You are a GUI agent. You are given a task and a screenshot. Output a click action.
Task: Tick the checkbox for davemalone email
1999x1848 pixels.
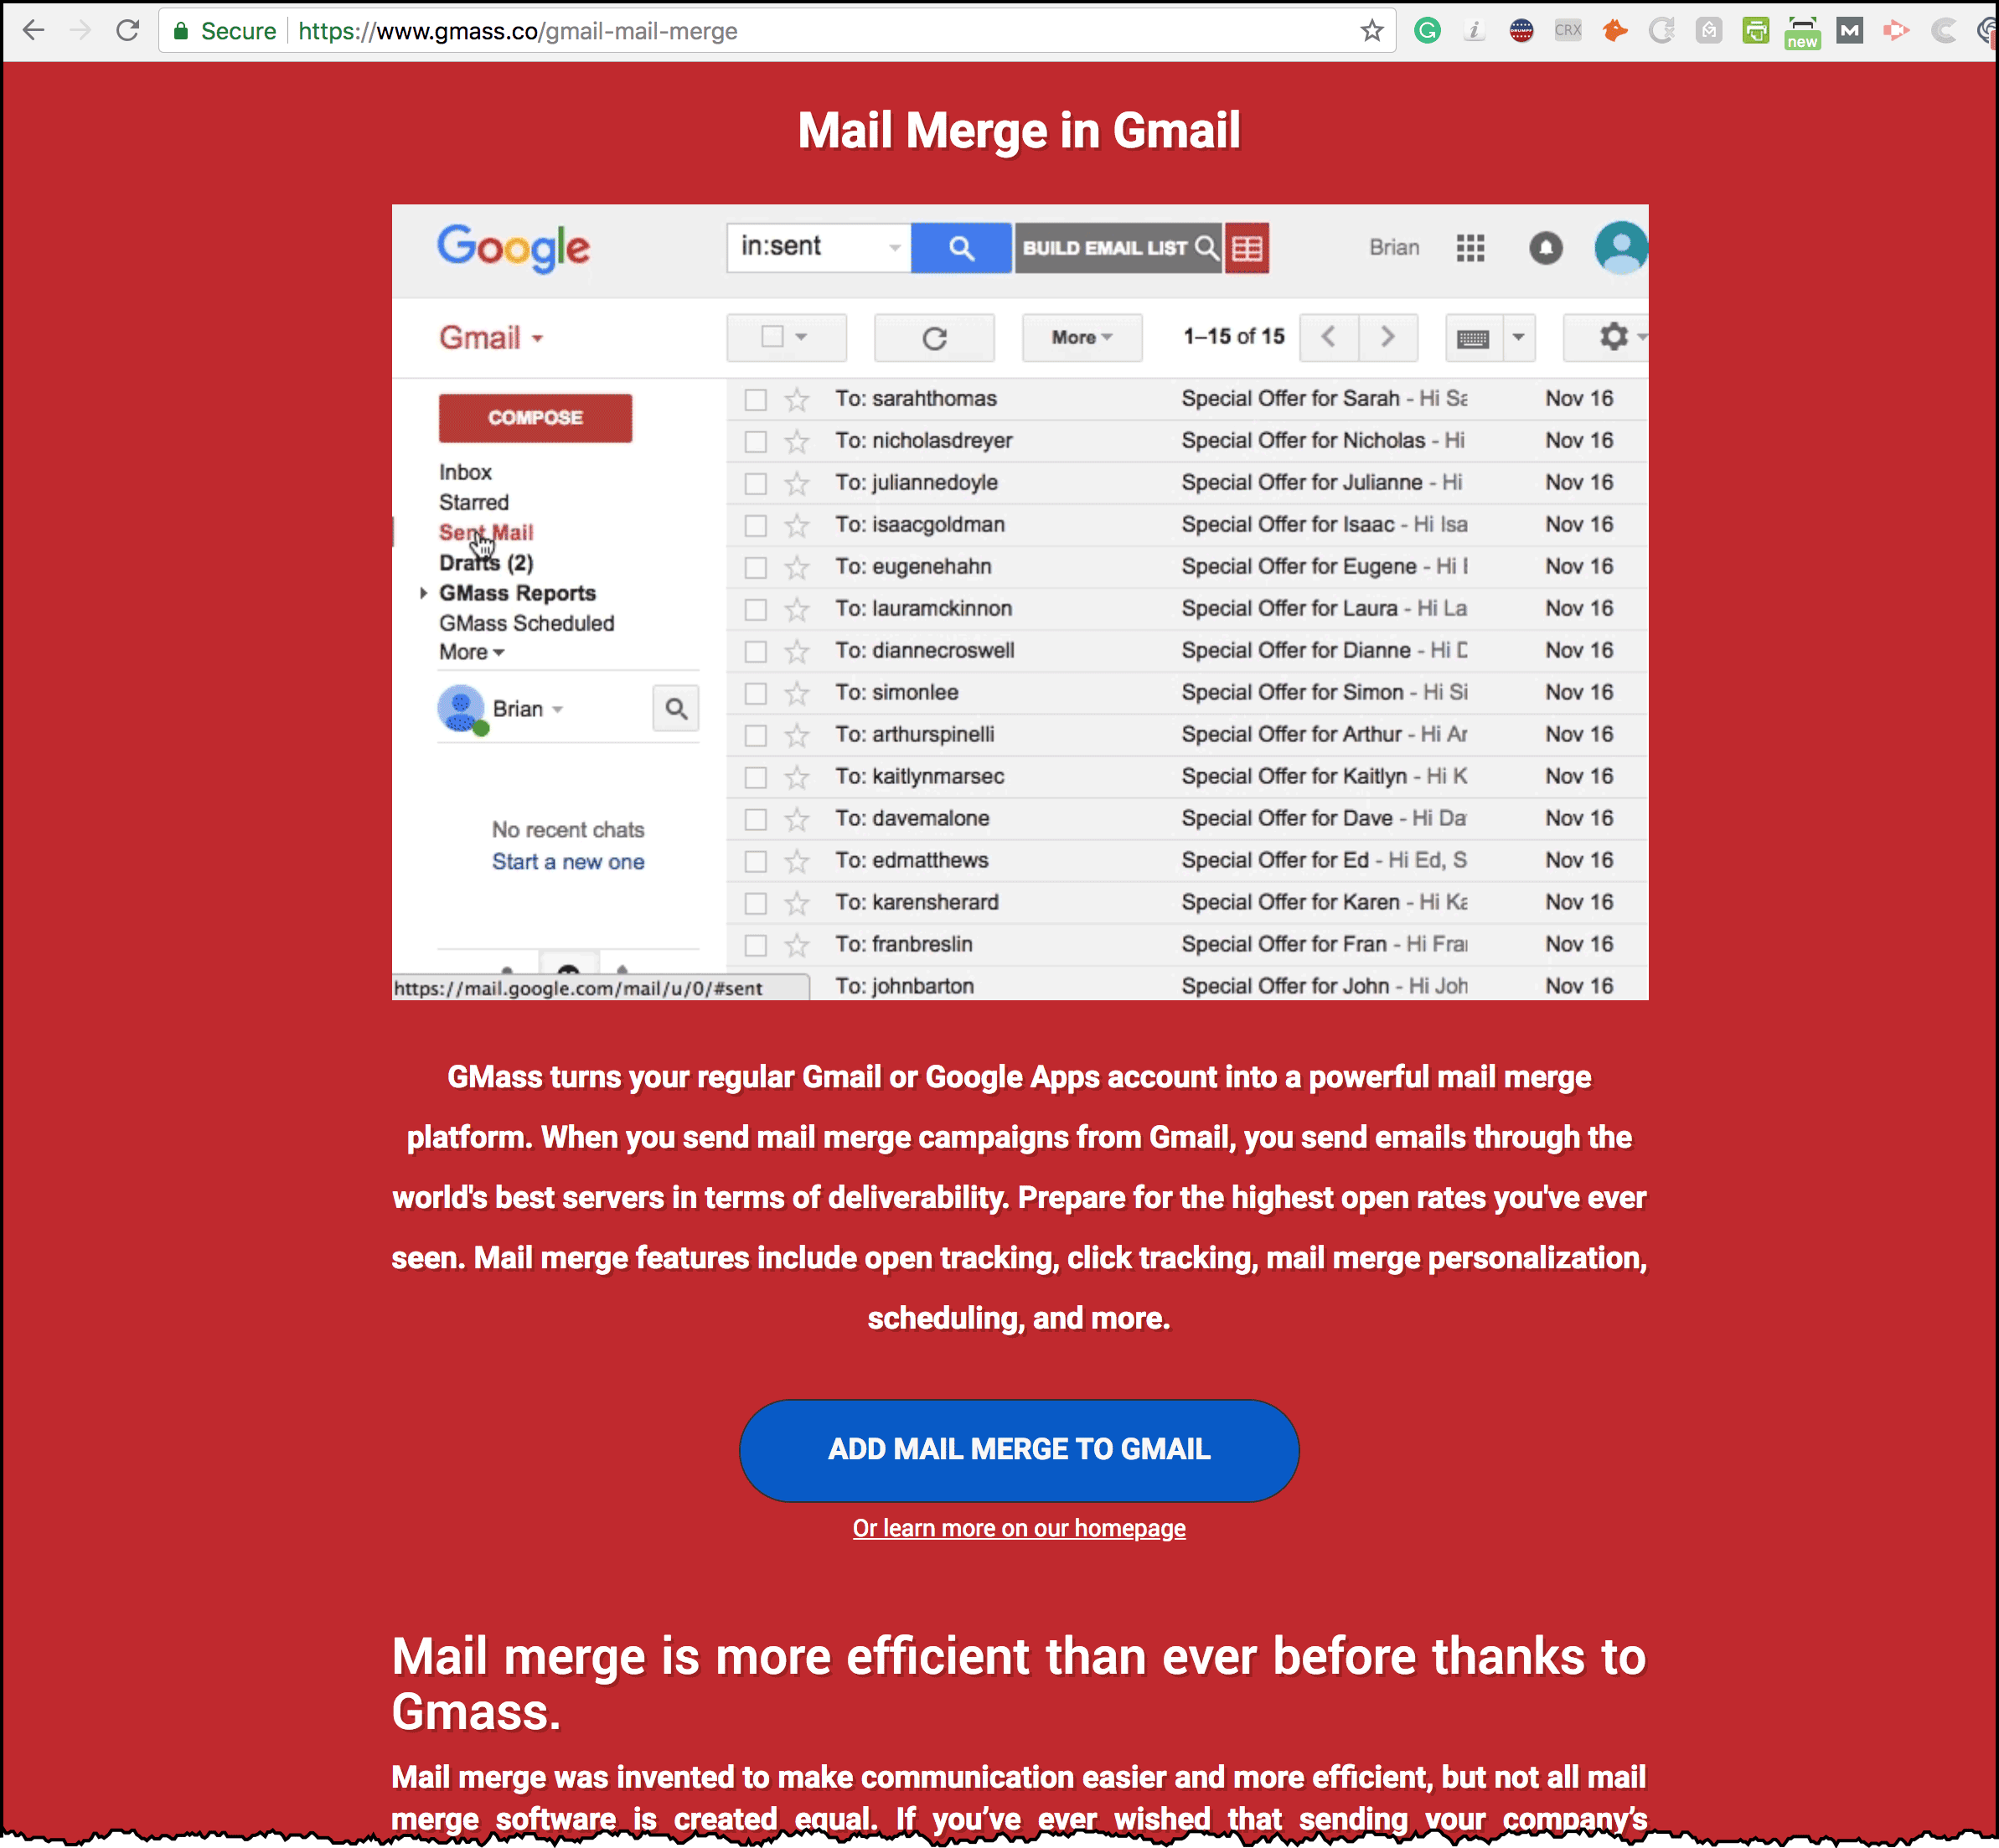point(756,820)
